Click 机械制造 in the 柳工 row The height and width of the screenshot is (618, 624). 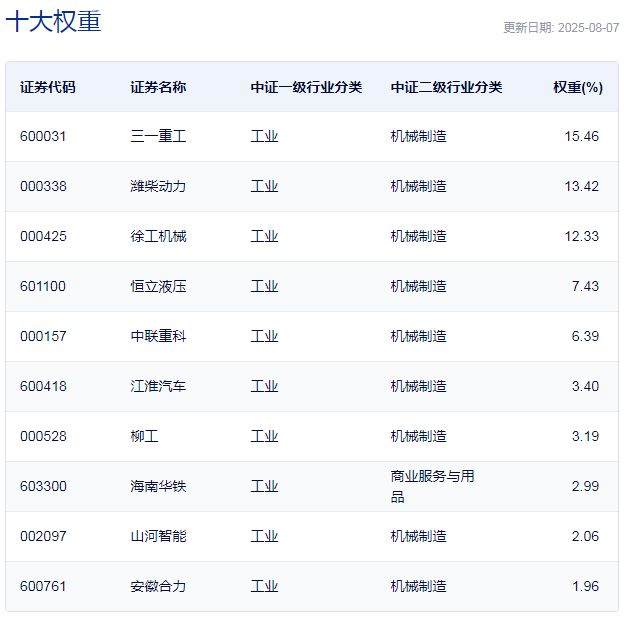pos(419,437)
